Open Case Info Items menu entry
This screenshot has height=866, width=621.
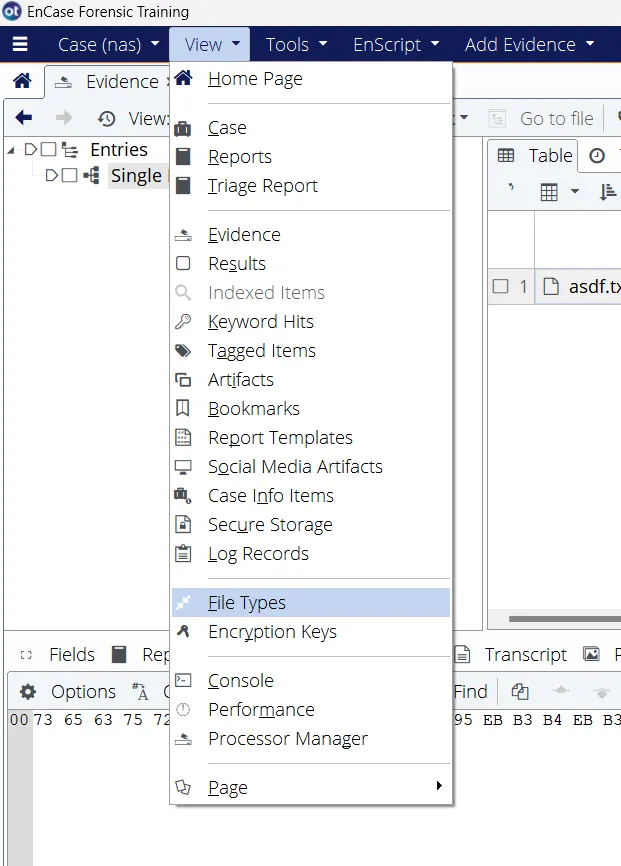pyautogui.click(x=311, y=495)
